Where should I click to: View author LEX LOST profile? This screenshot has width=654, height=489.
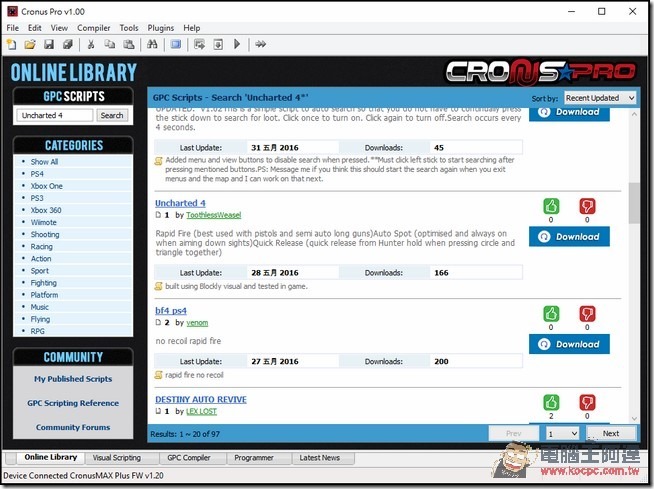click(201, 411)
